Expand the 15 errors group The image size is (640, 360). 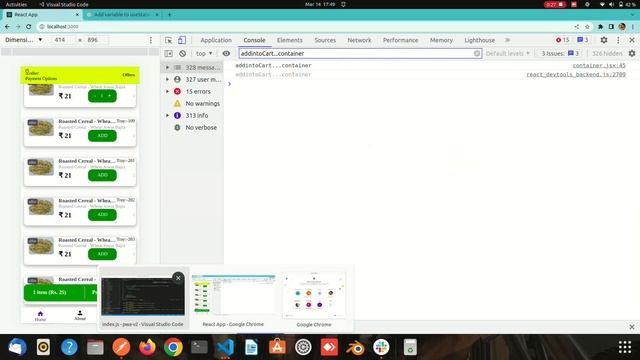point(167,91)
